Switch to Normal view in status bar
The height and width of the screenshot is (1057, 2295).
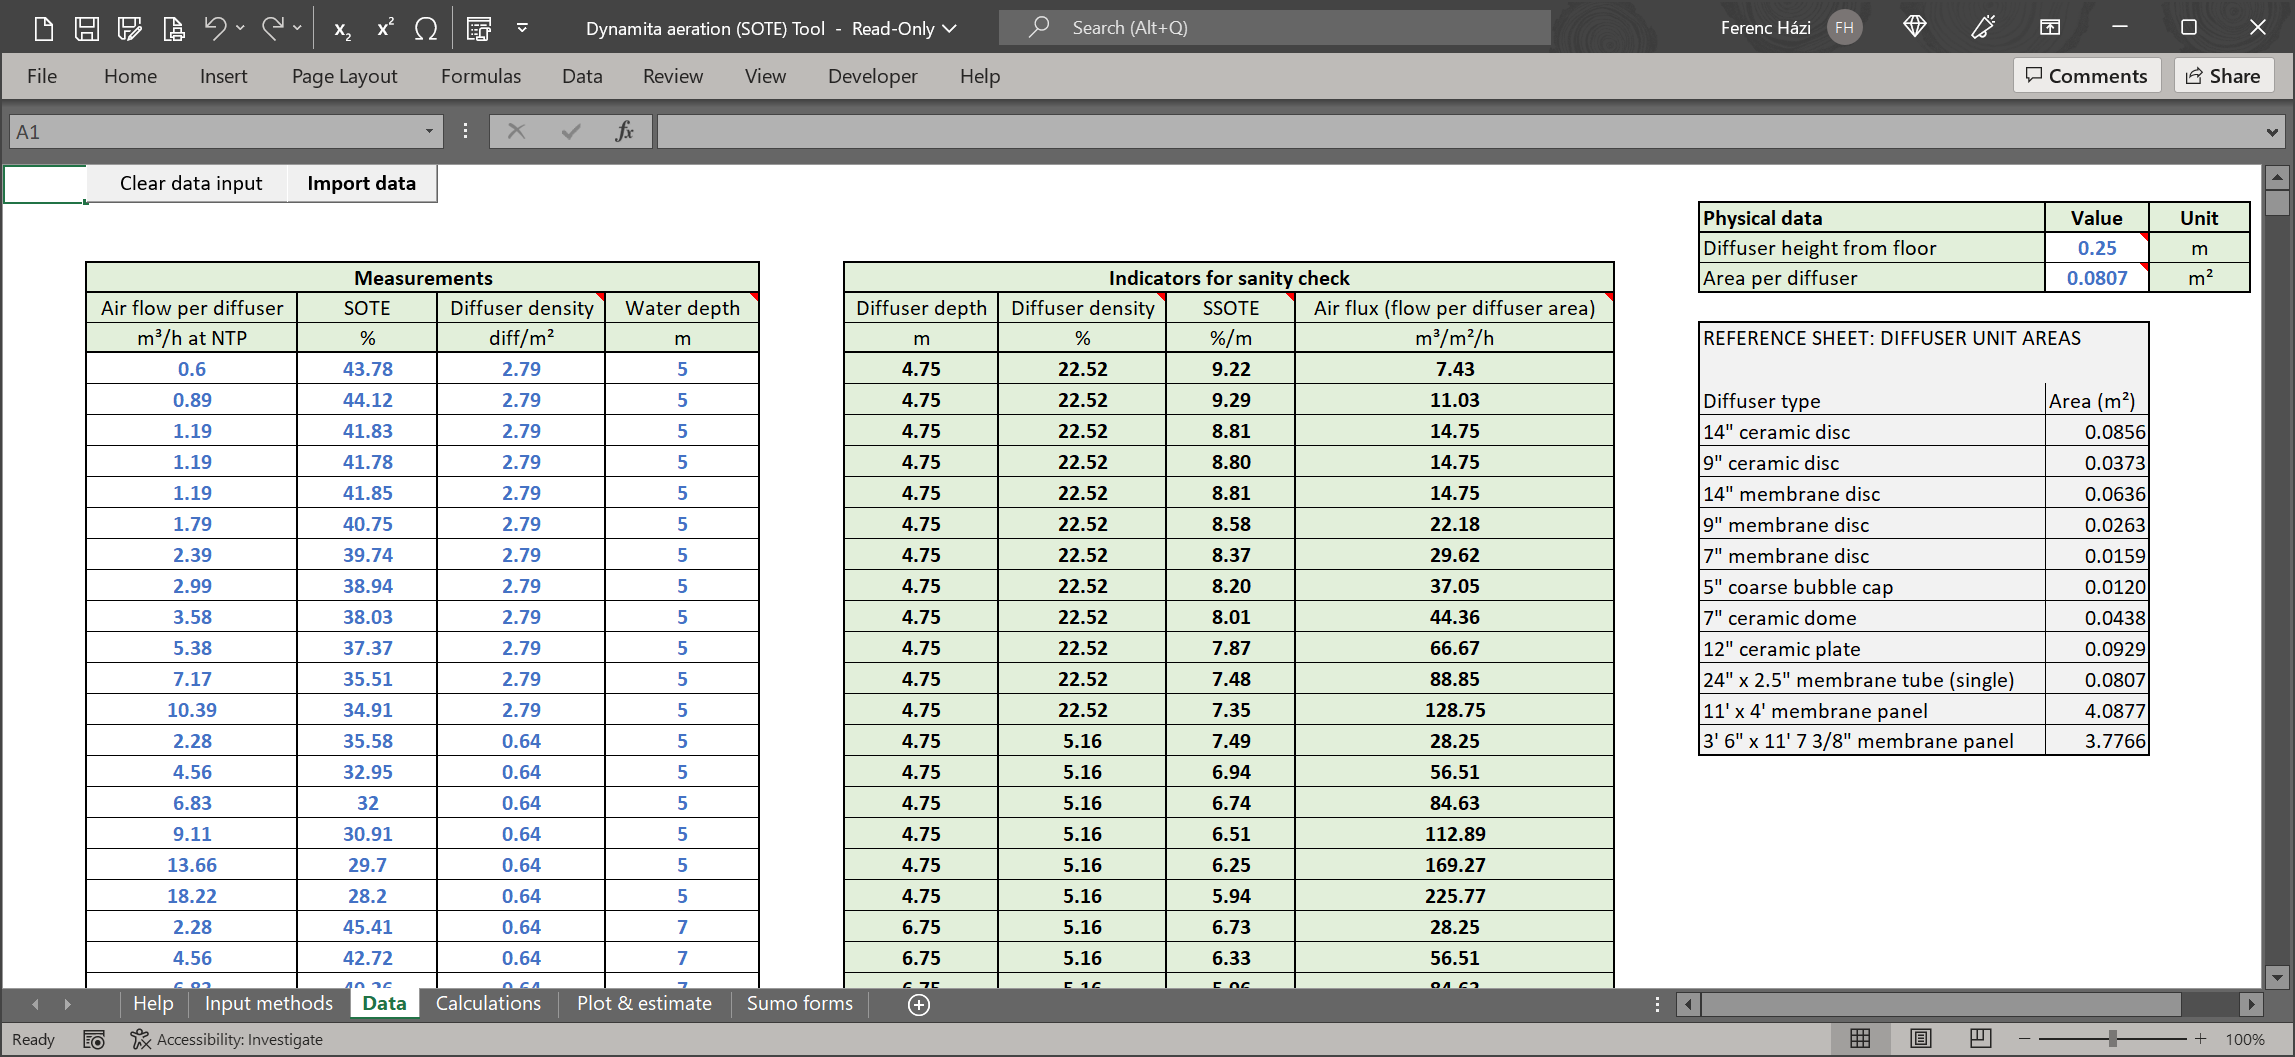point(1860,1039)
